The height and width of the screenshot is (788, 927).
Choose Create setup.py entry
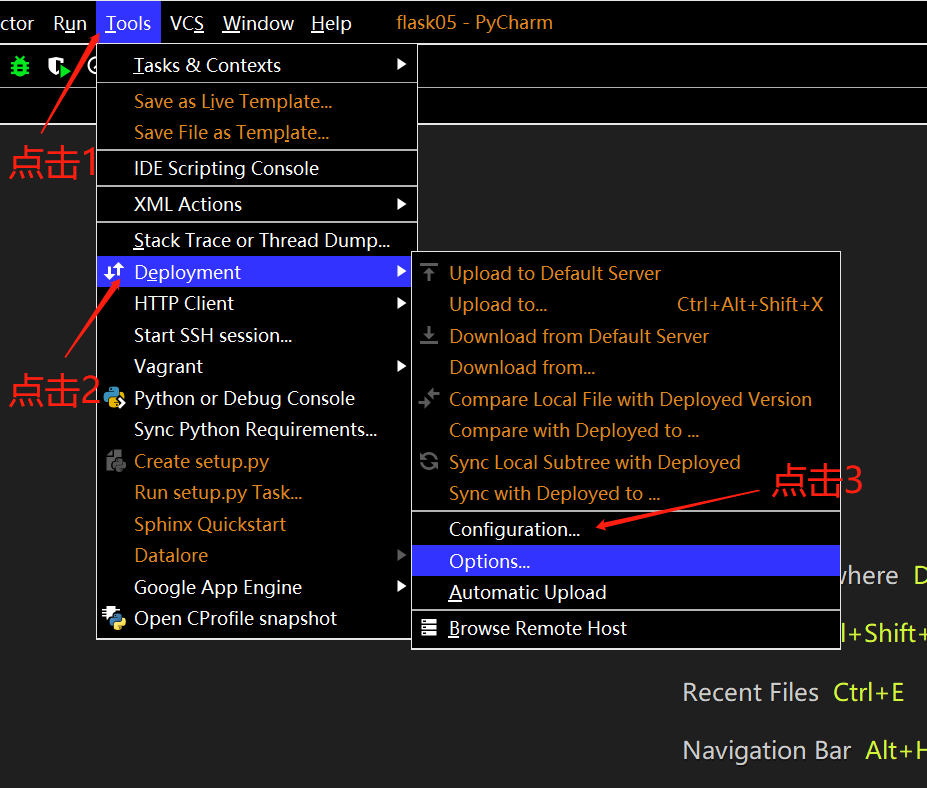254,461
